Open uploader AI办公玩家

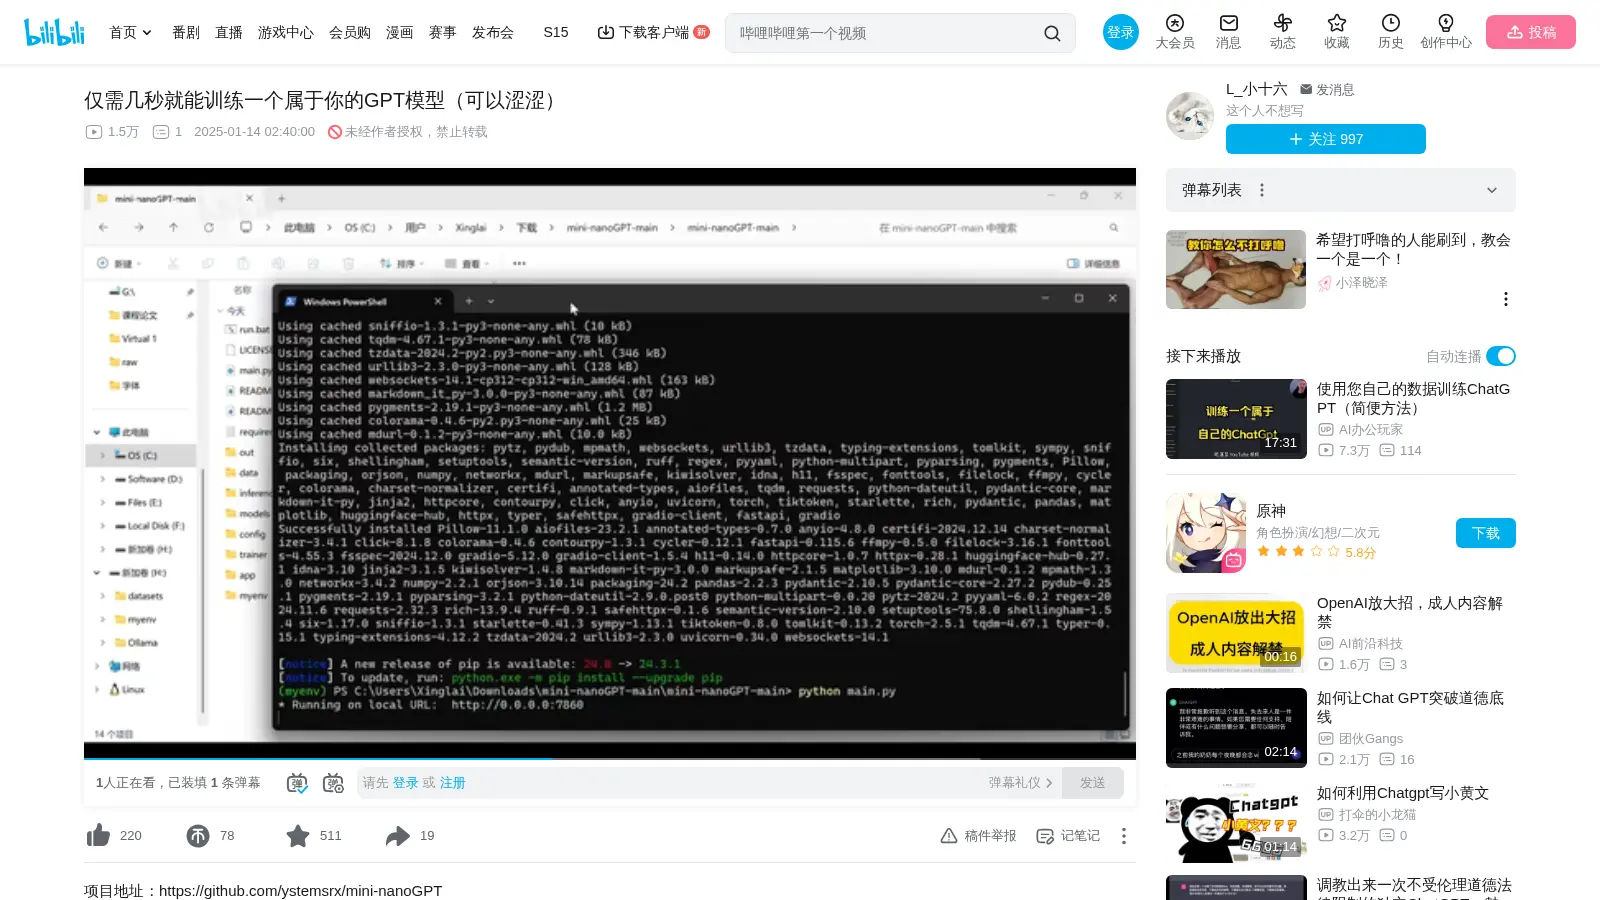(x=1361, y=429)
